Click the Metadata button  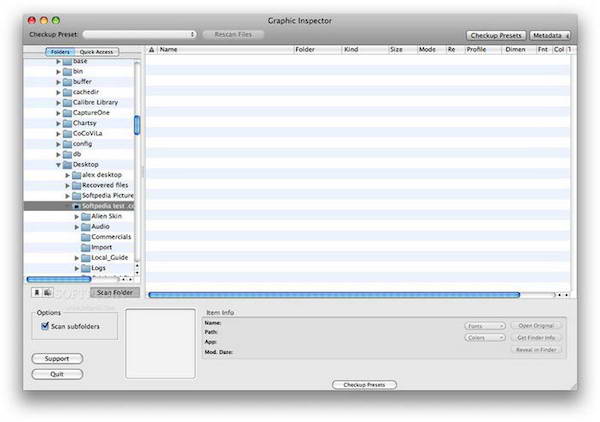pyautogui.click(x=550, y=35)
